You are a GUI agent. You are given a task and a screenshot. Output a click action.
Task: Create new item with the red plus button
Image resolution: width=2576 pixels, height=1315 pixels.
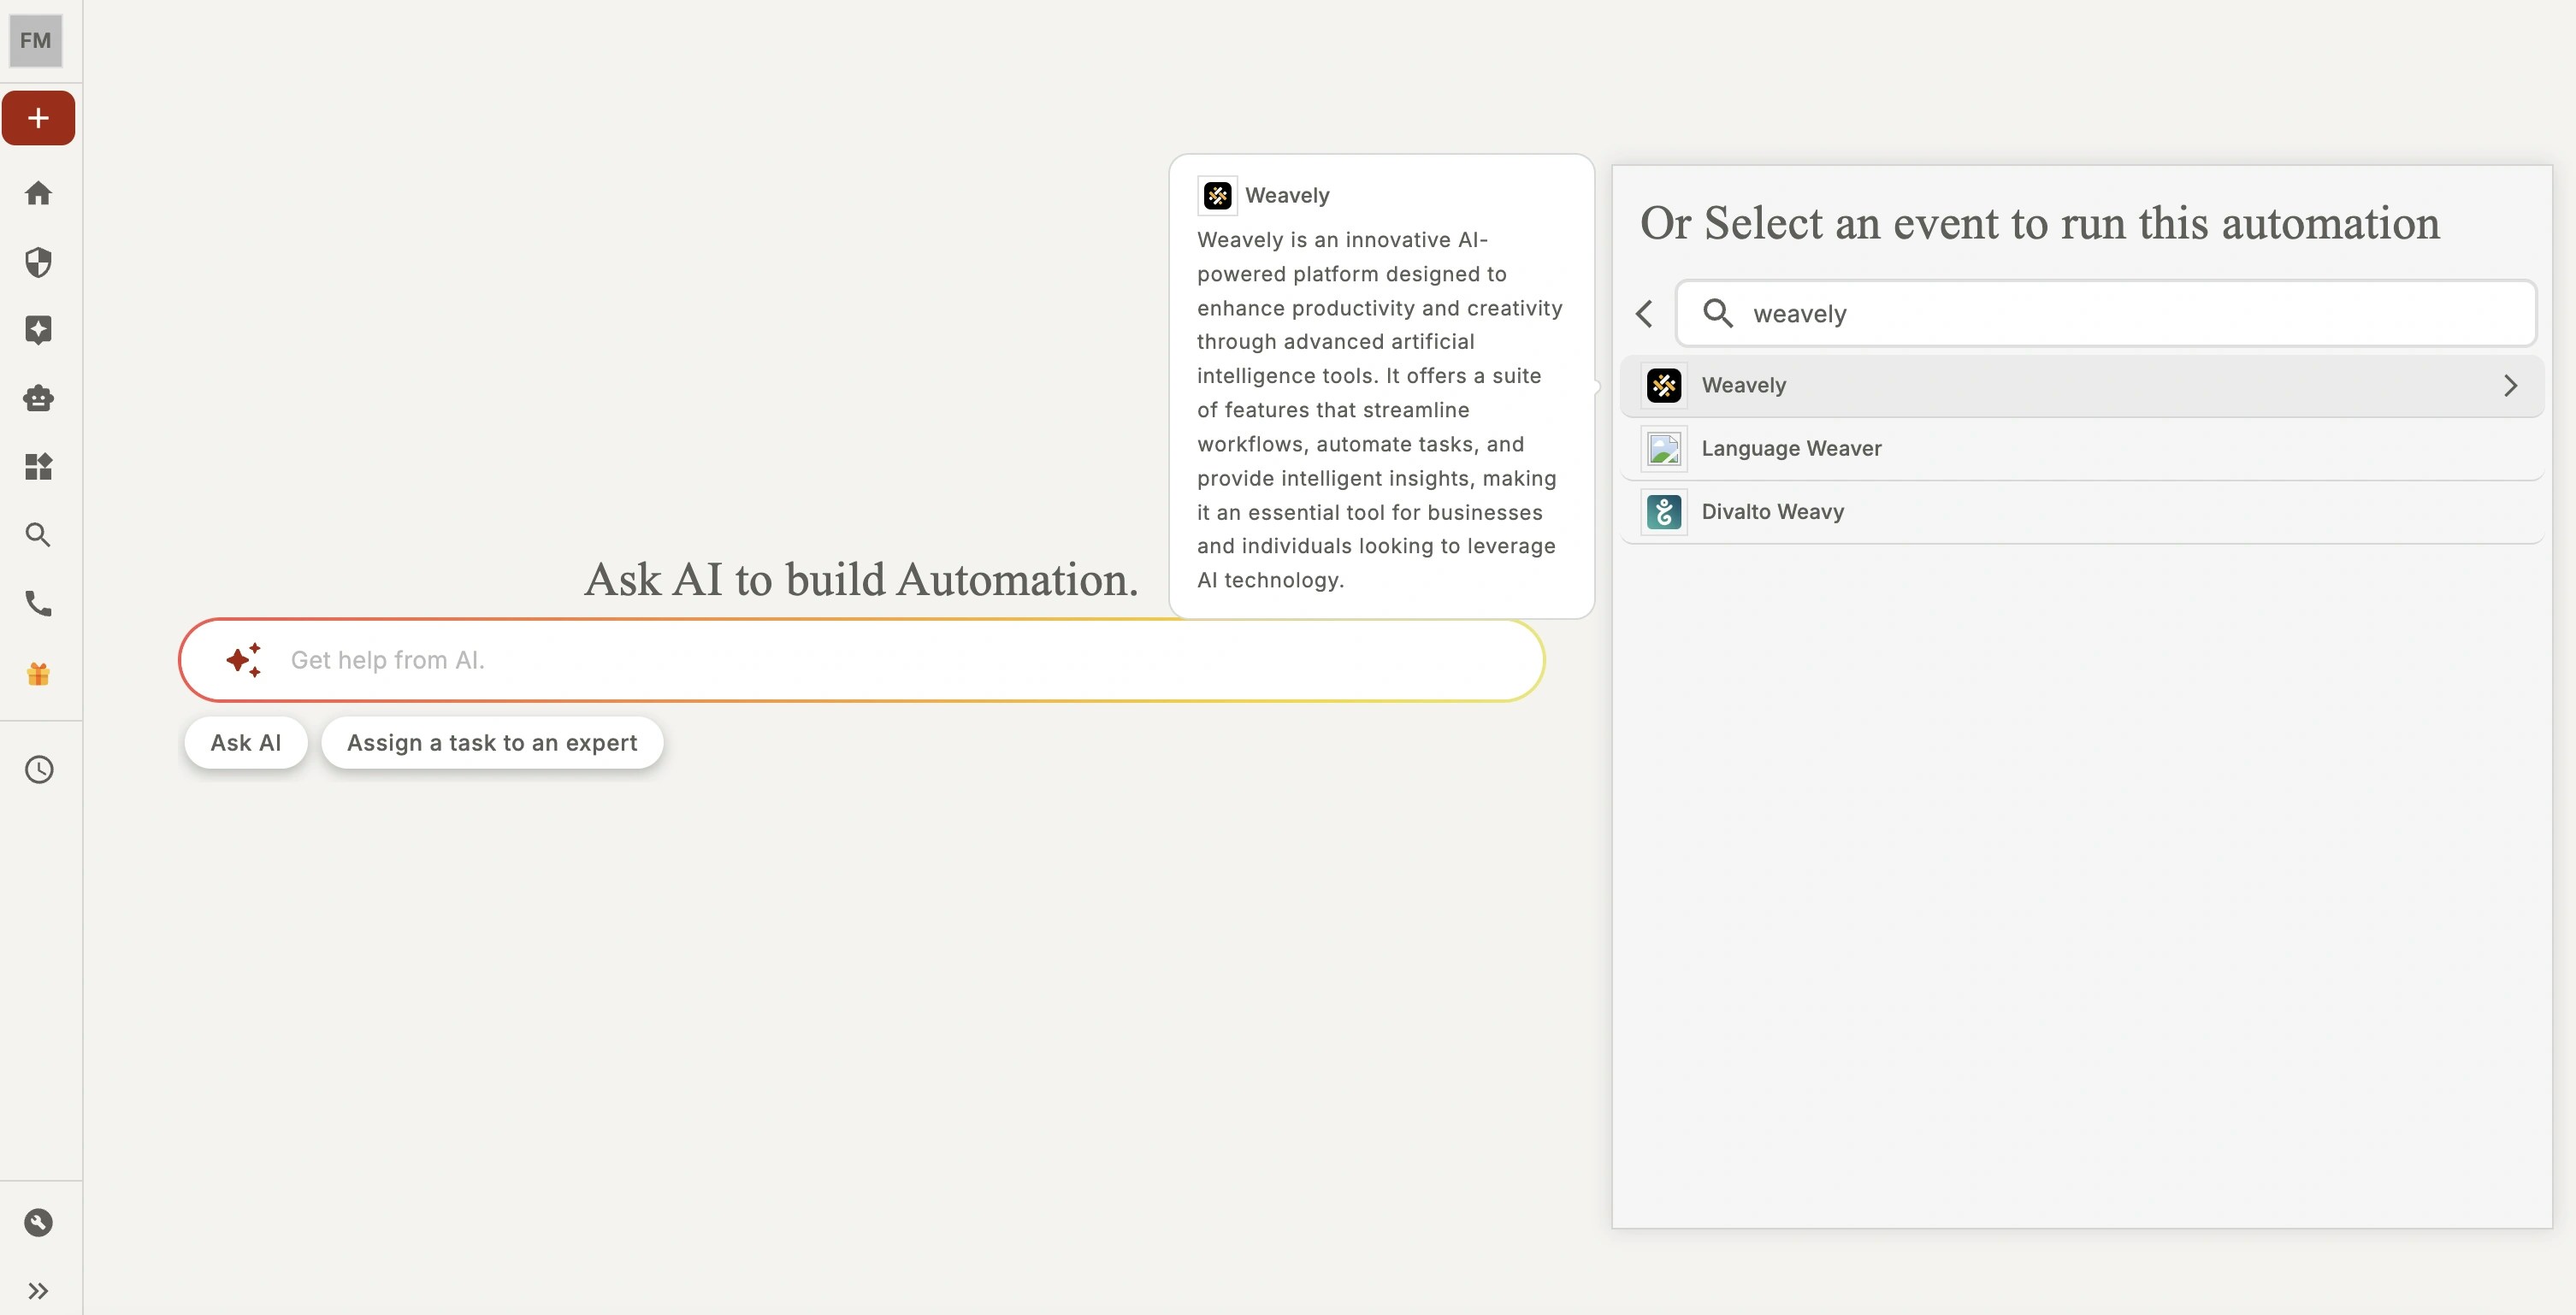point(38,117)
